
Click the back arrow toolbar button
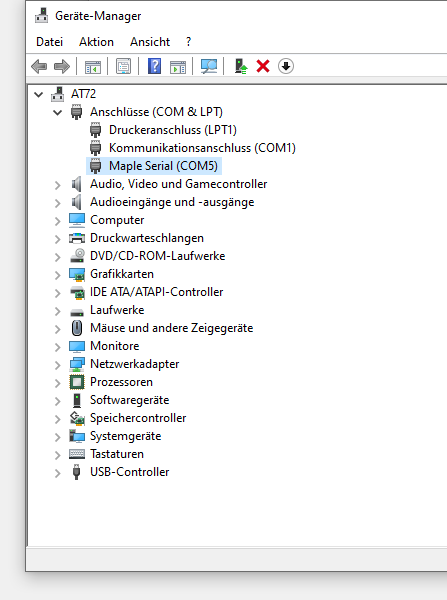click(x=39, y=67)
